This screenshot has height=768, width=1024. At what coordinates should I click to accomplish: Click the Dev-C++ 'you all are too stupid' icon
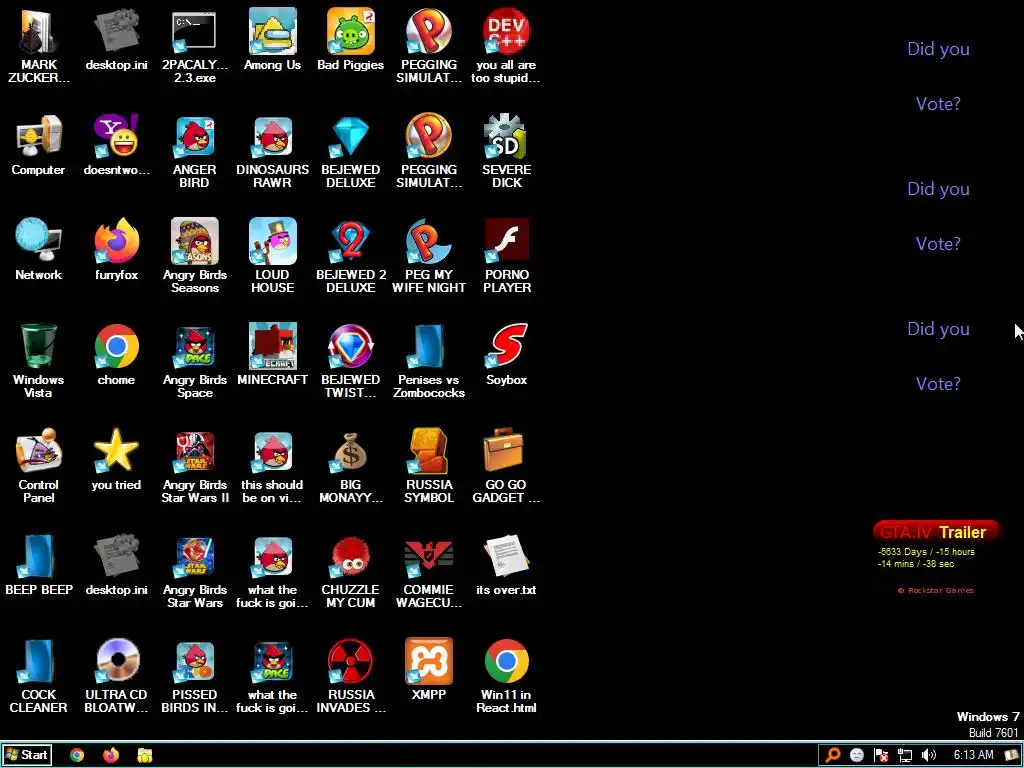[x=506, y=46]
